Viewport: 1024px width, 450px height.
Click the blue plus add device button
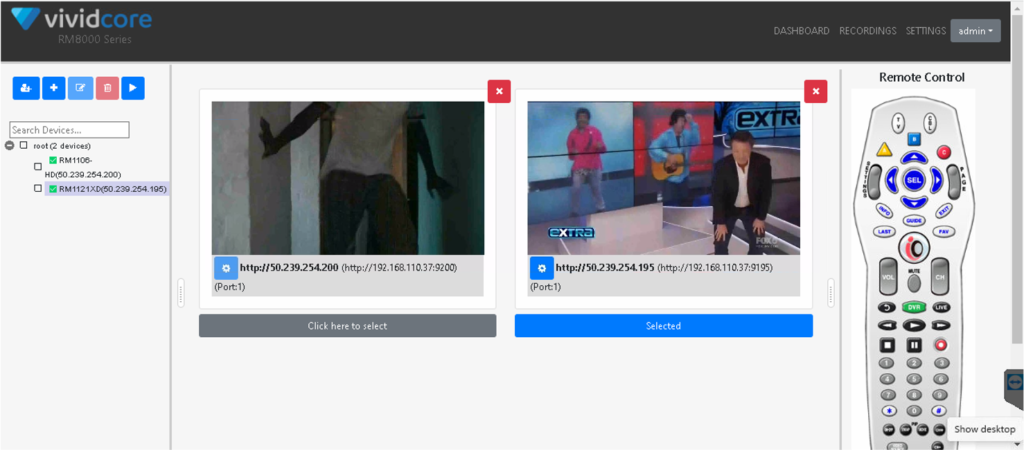point(54,88)
